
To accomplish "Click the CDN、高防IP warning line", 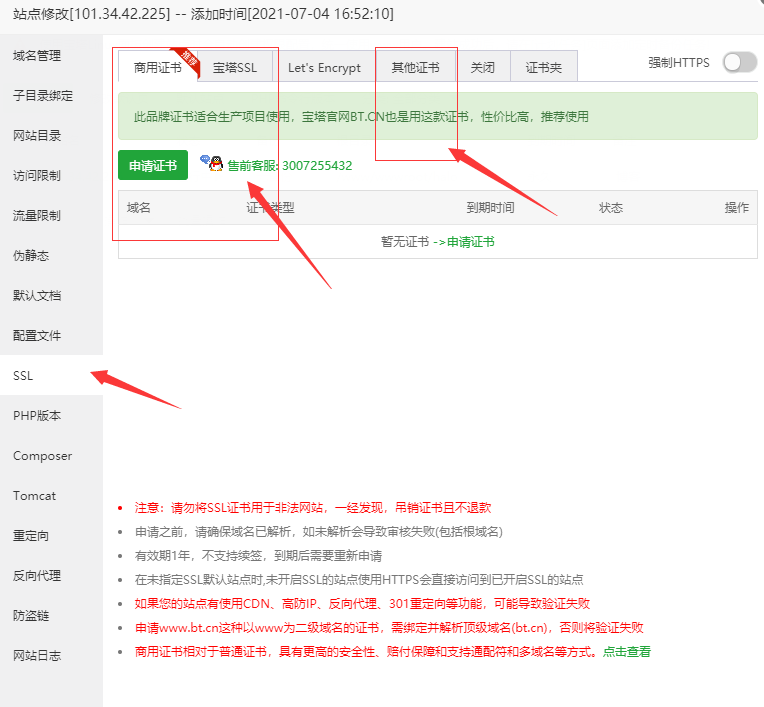I will click(x=362, y=604).
